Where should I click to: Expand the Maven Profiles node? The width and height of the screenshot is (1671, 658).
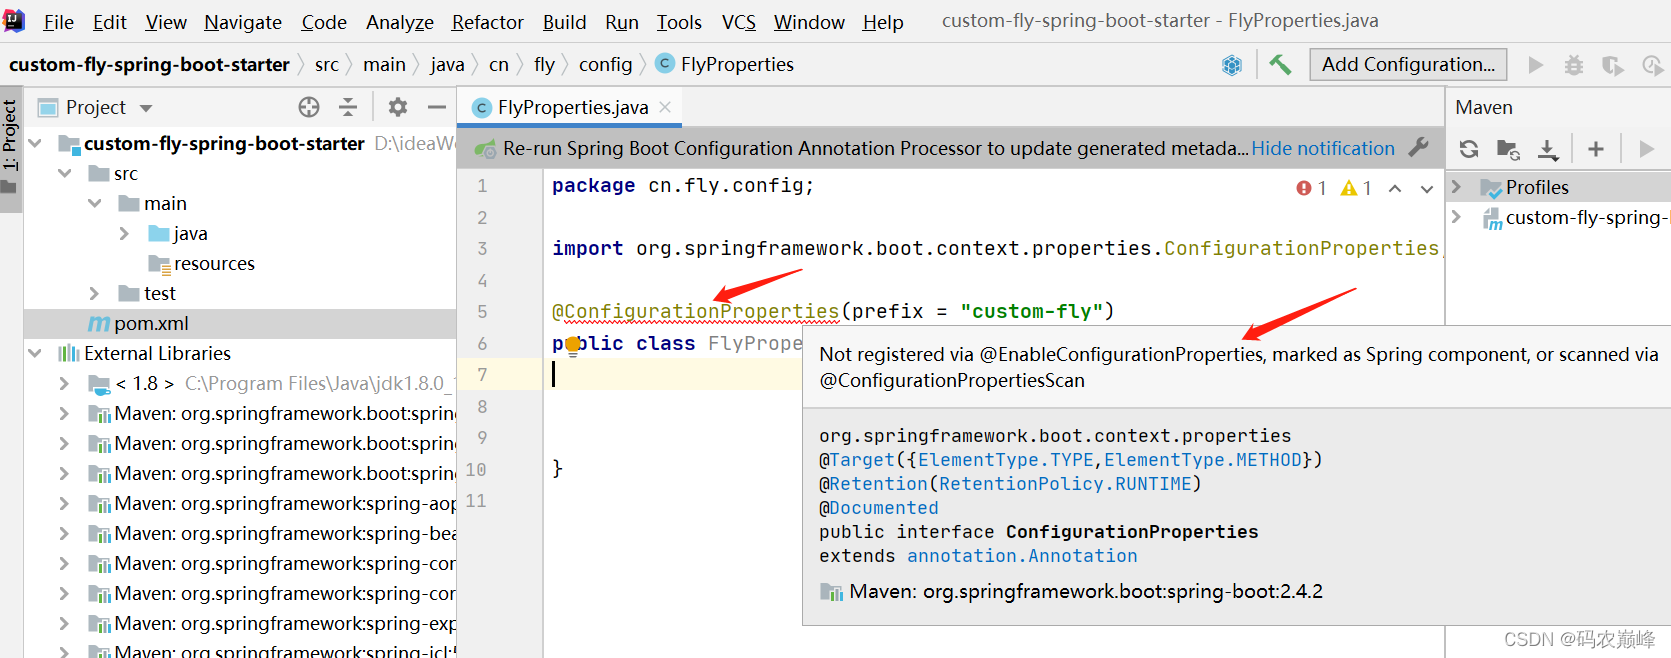pyautogui.click(x=1457, y=187)
